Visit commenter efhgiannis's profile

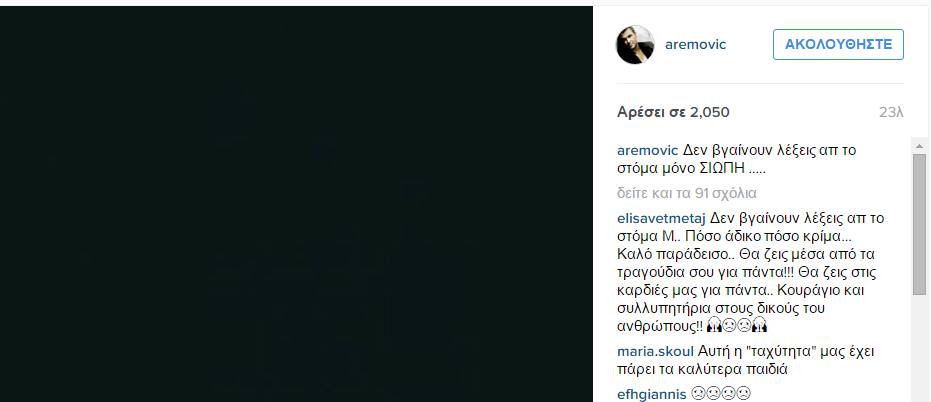pyautogui.click(x=651, y=394)
